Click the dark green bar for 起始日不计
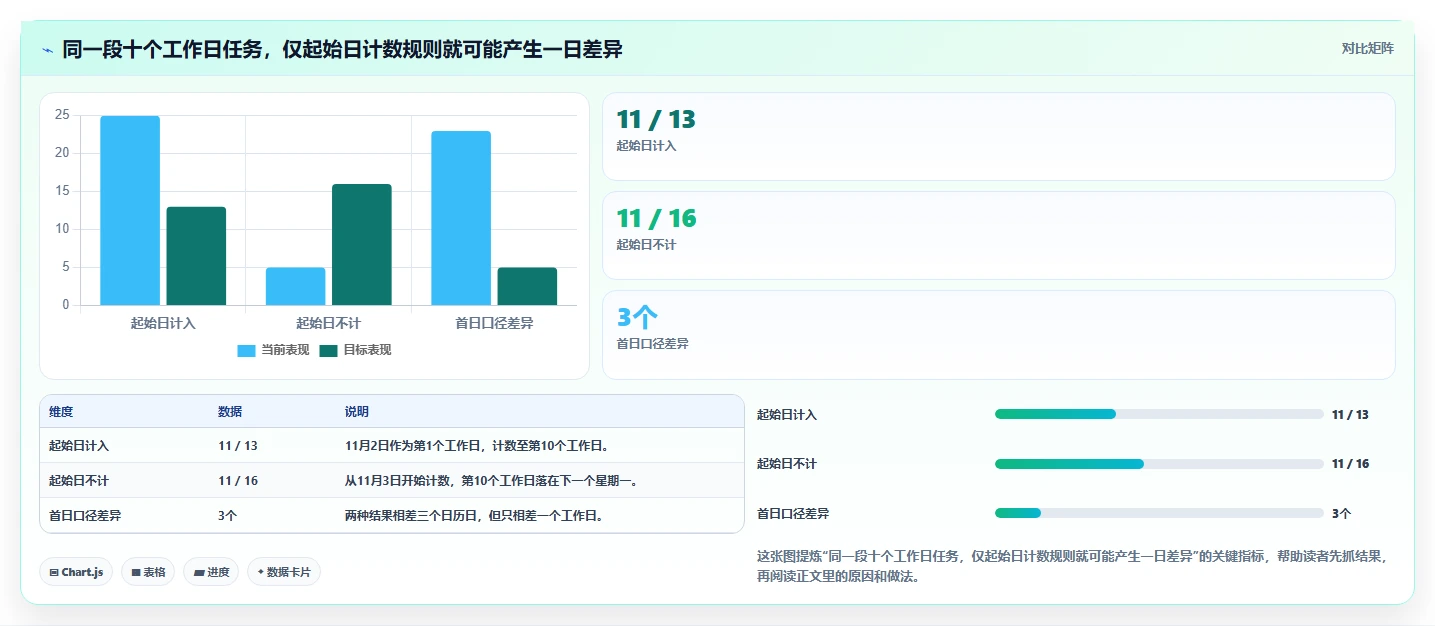Image resolution: width=1435 pixels, height=626 pixels. 362,244
